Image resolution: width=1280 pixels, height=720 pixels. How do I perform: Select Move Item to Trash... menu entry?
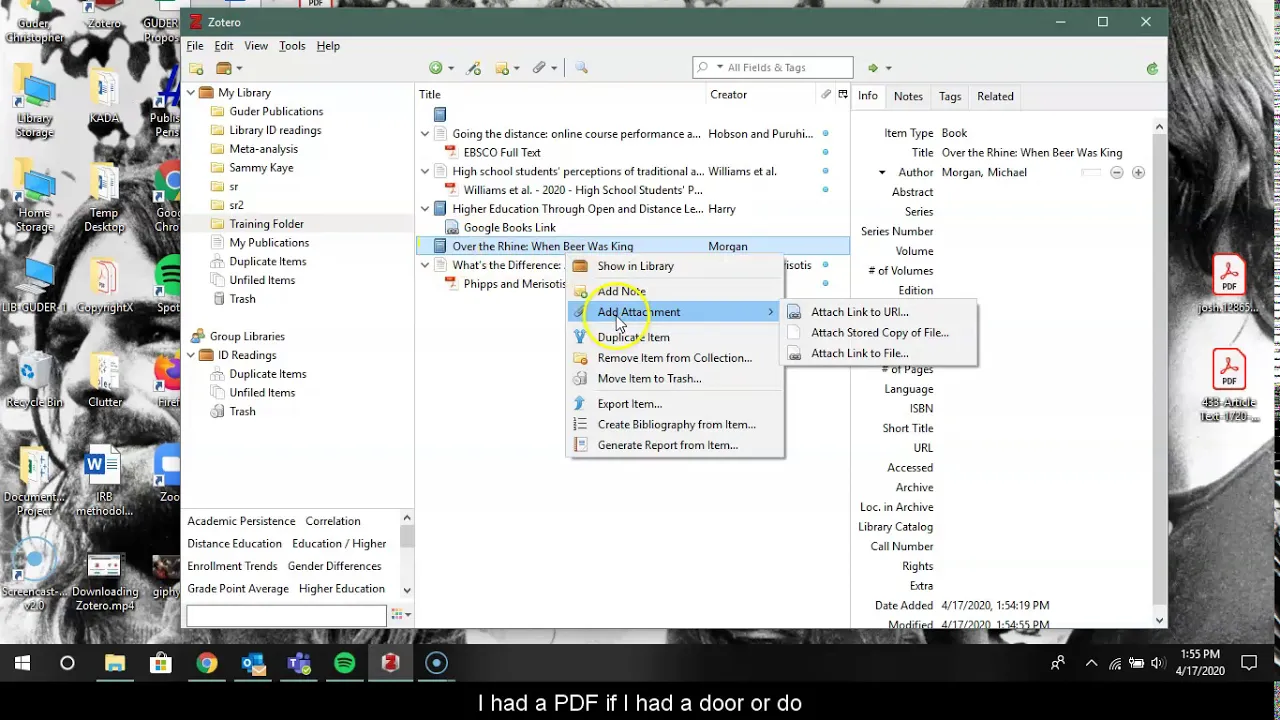(x=675, y=378)
